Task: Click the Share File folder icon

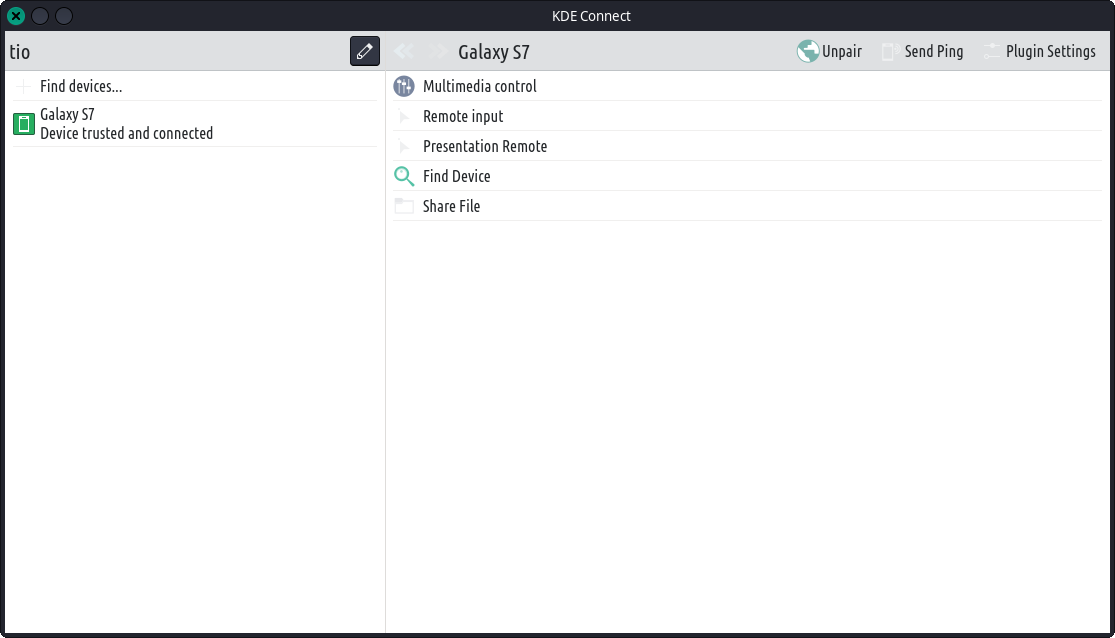Action: point(404,207)
